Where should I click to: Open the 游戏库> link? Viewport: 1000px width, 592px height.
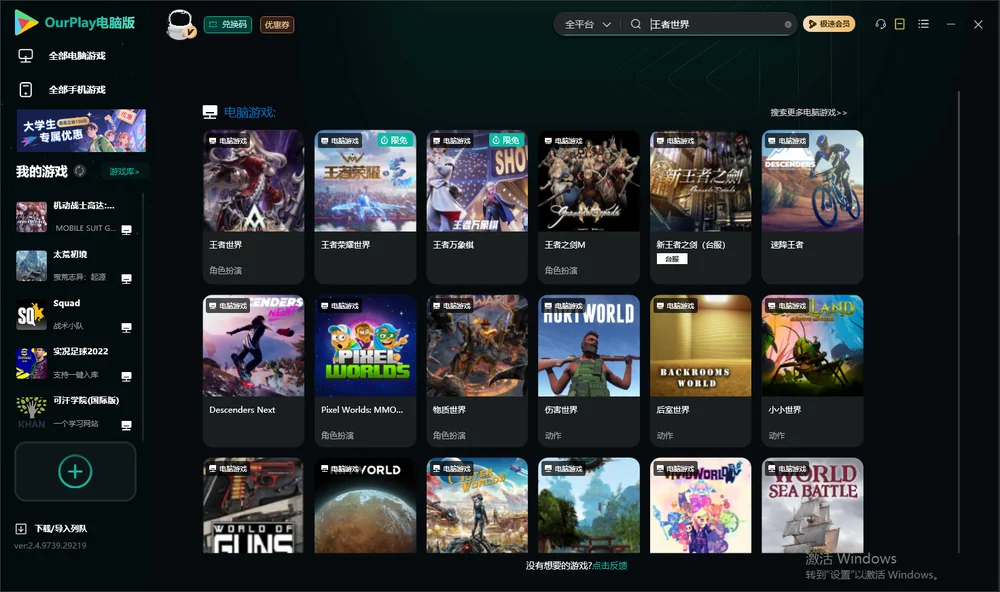[x=124, y=172]
